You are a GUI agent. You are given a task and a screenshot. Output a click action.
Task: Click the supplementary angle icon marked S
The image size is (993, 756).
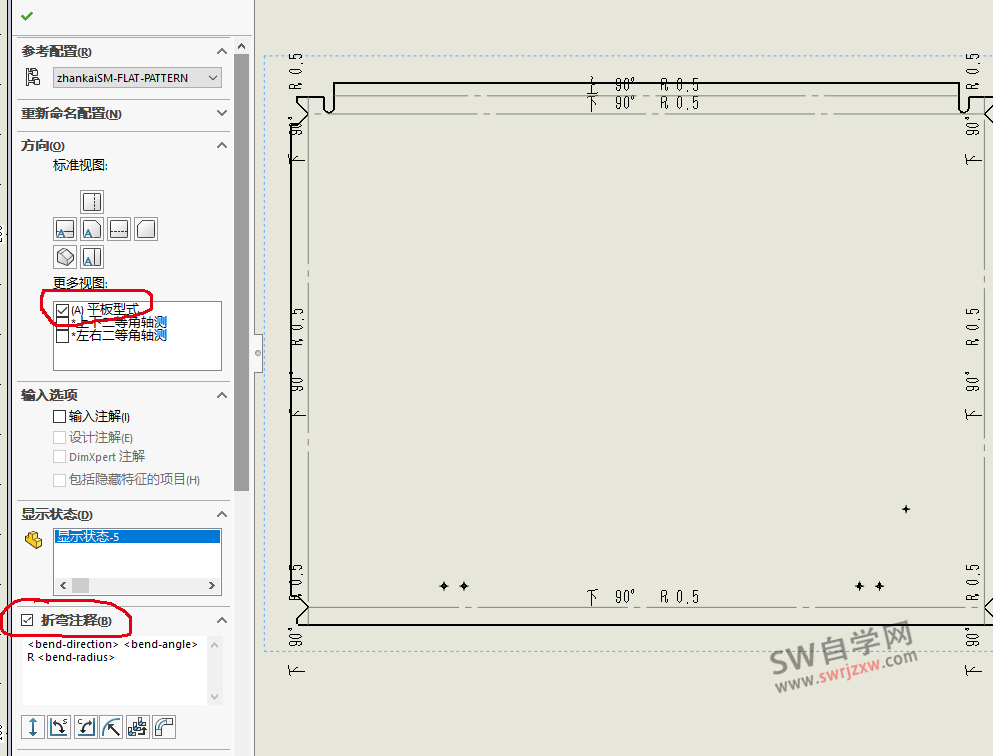59,726
